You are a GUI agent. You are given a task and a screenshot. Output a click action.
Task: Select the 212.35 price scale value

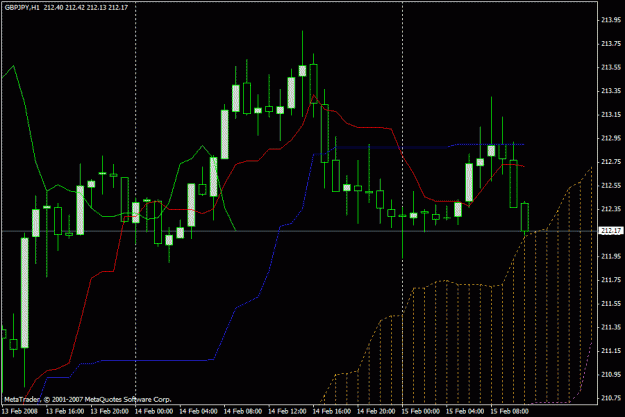611,209
